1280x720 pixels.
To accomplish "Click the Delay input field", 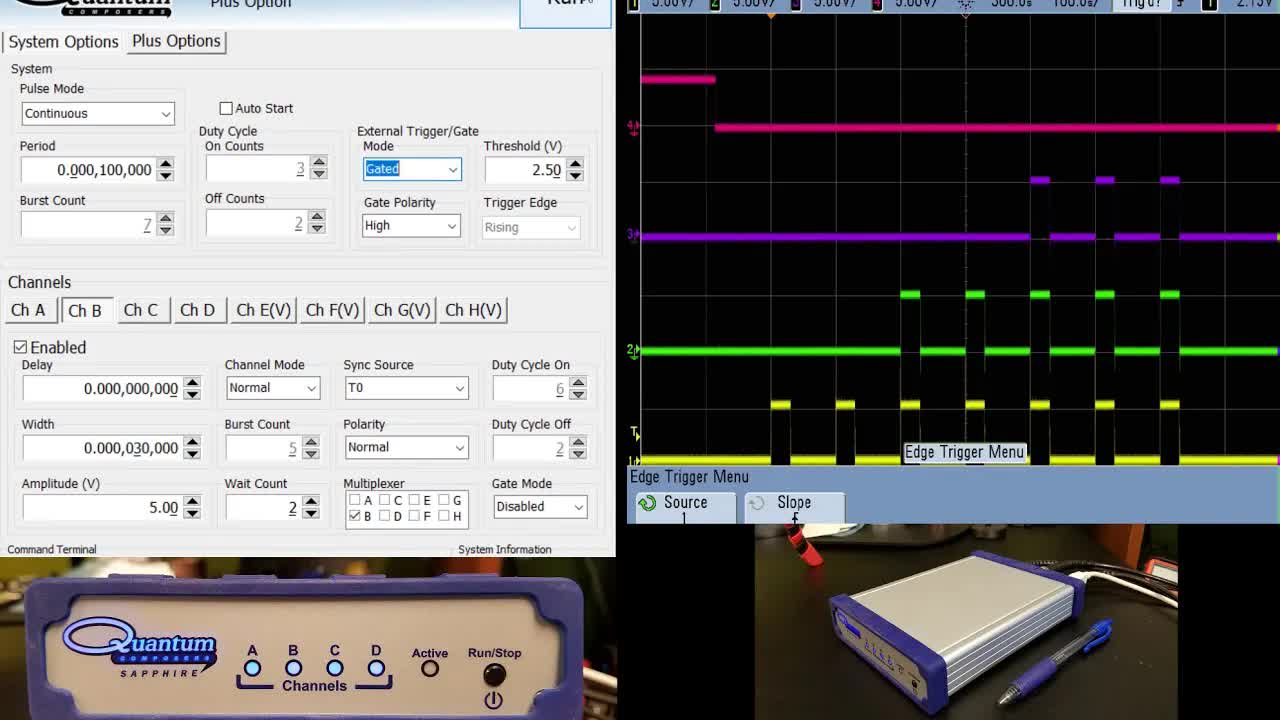I will pos(102,389).
